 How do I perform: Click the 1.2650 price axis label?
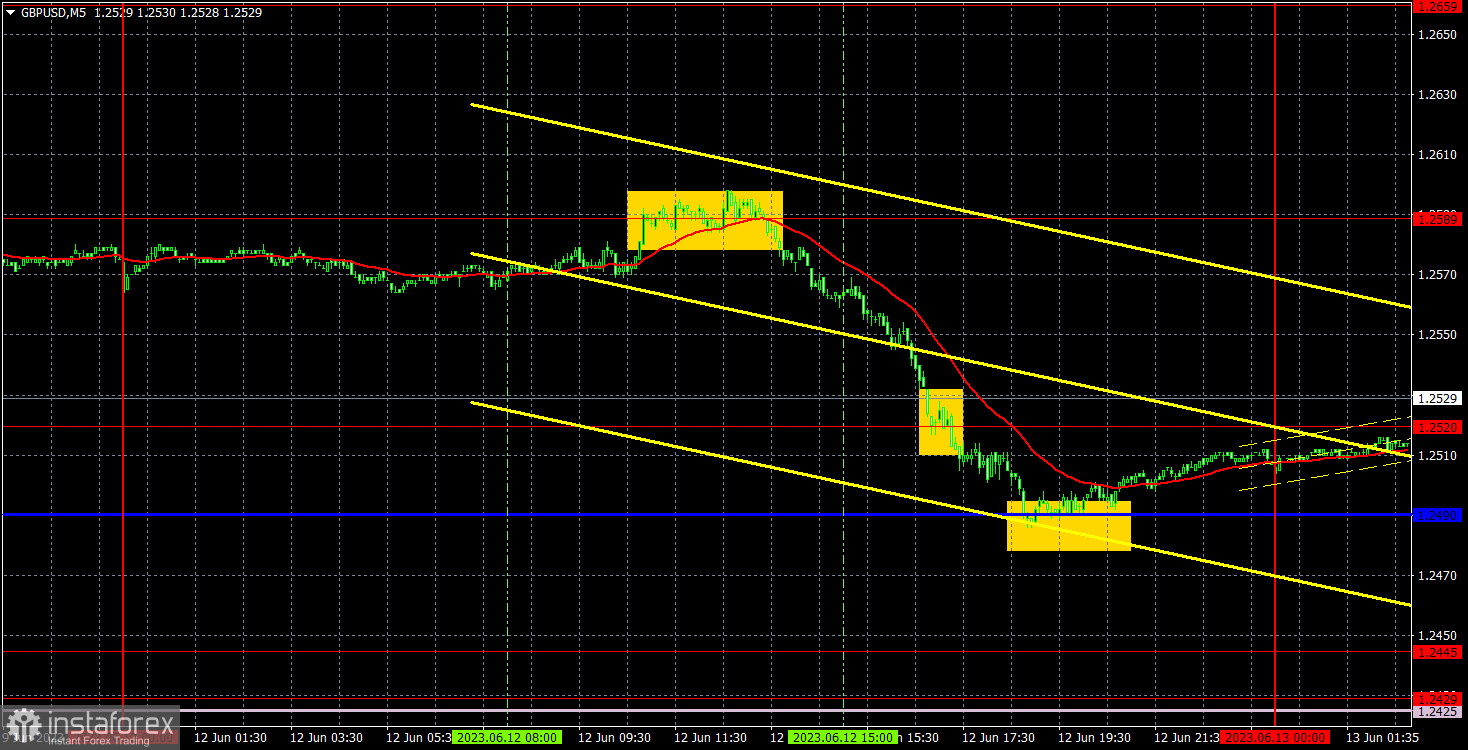pos(1436,35)
